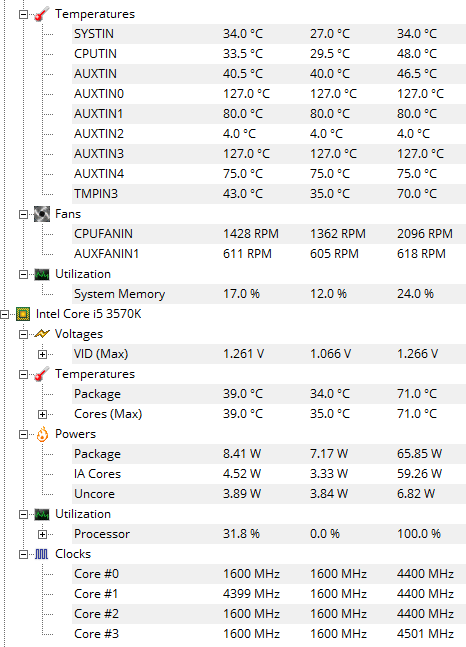Select the AUXTIN0 sensor label
Viewport: 466px width, 647px height.
(x=99, y=94)
